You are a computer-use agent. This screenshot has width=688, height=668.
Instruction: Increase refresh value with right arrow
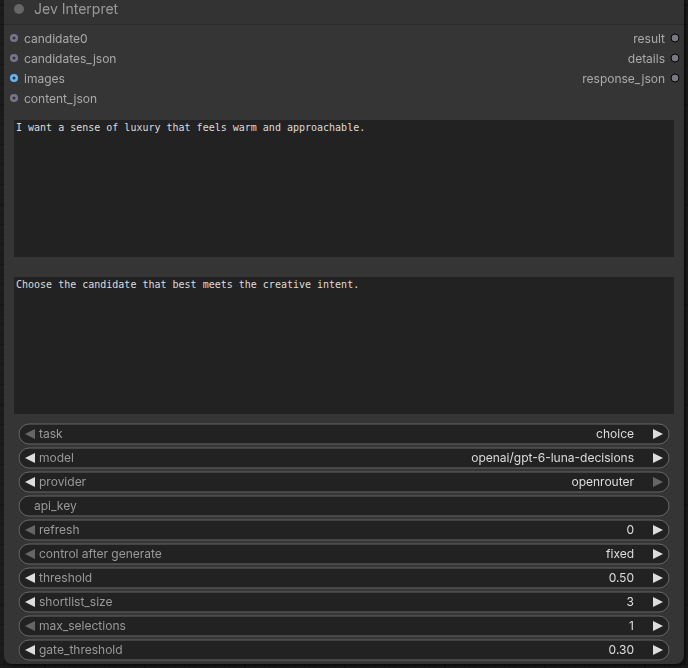pyautogui.click(x=657, y=530)
